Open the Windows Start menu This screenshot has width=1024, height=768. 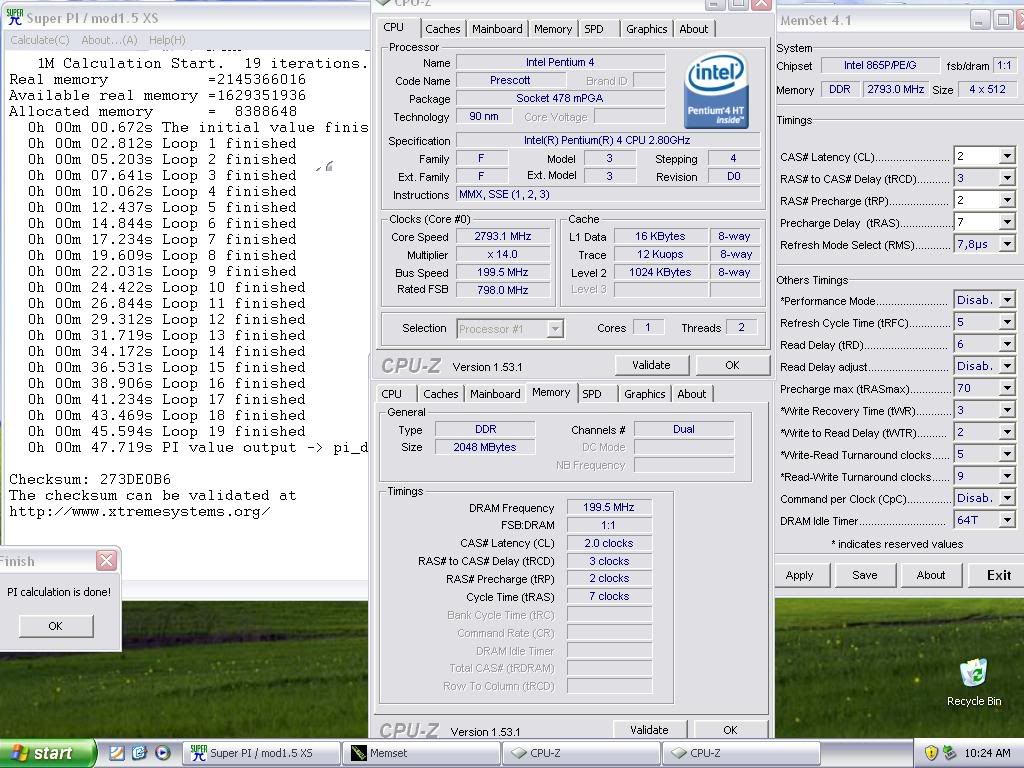(x=46, y=753)
